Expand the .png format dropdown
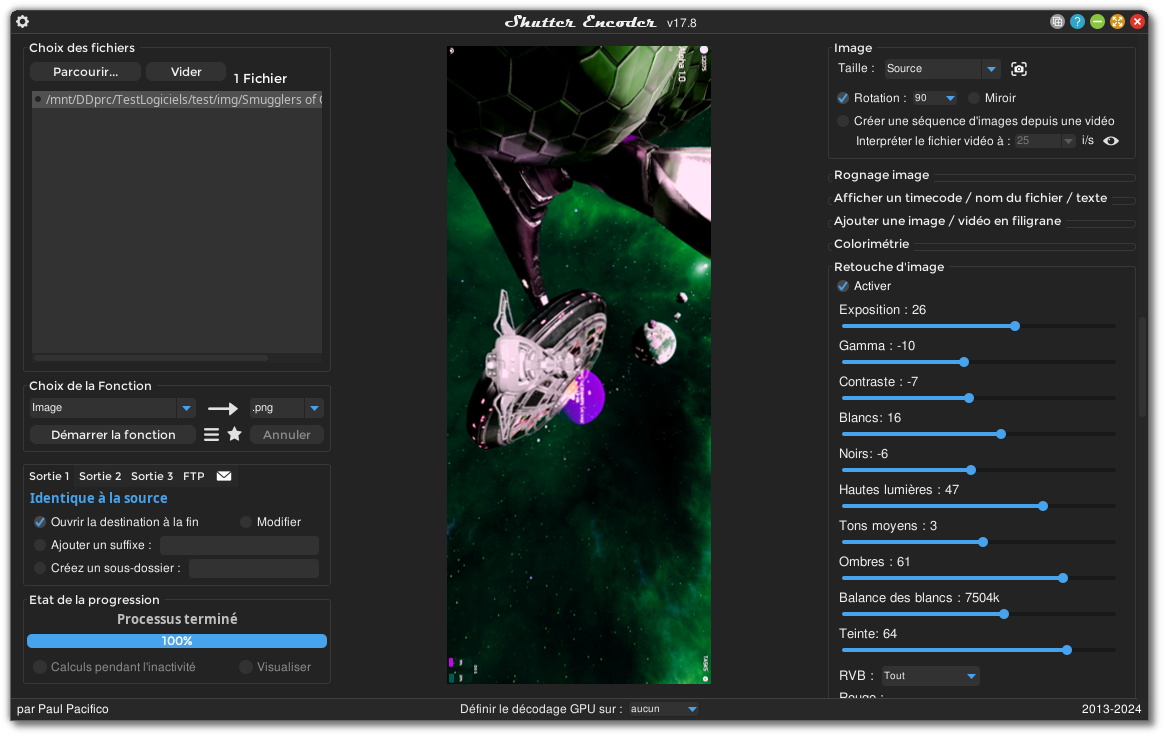The width and height of the screenshot is (1165, 737). pos(314,408)
